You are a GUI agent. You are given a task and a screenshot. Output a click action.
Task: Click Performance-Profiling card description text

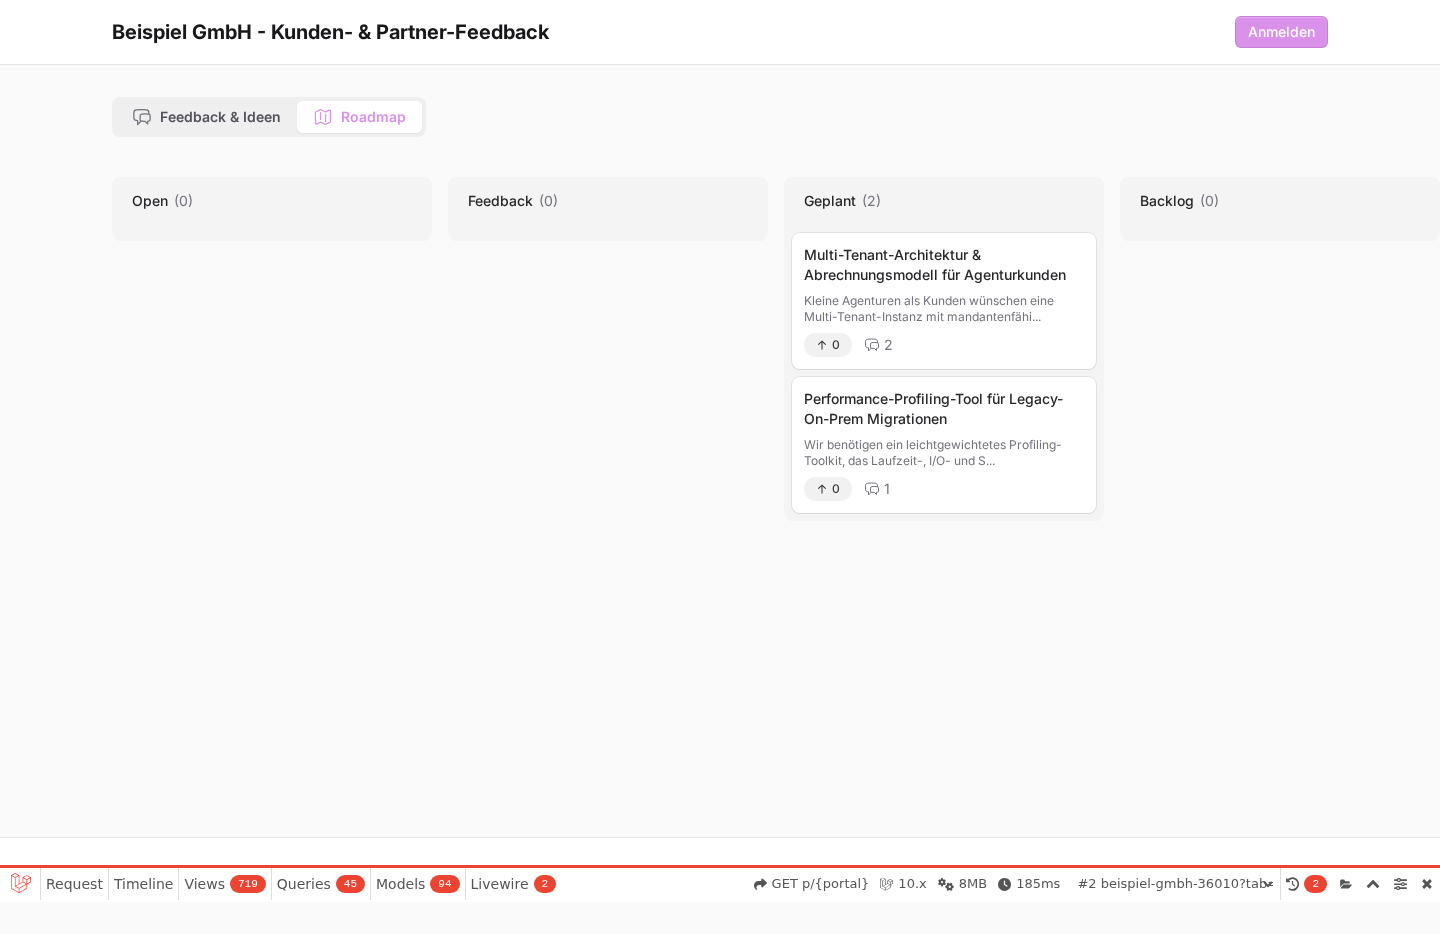[x=932, y=453]
